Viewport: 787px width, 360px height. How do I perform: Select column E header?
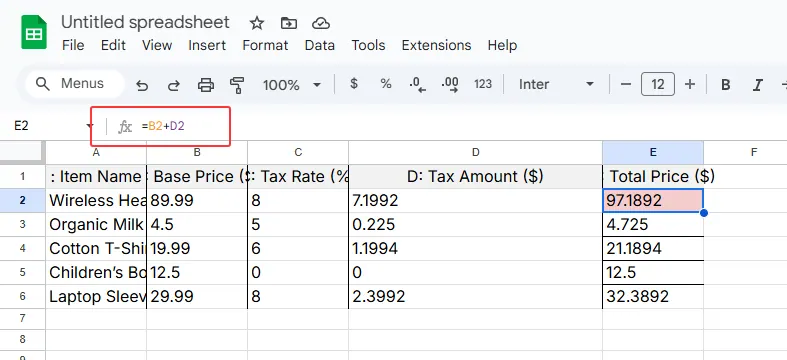click(x=653, y=153)
